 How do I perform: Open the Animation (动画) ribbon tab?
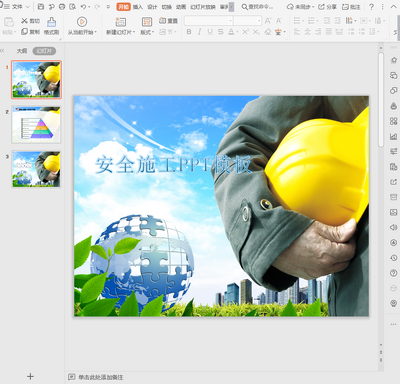[181, 7]
